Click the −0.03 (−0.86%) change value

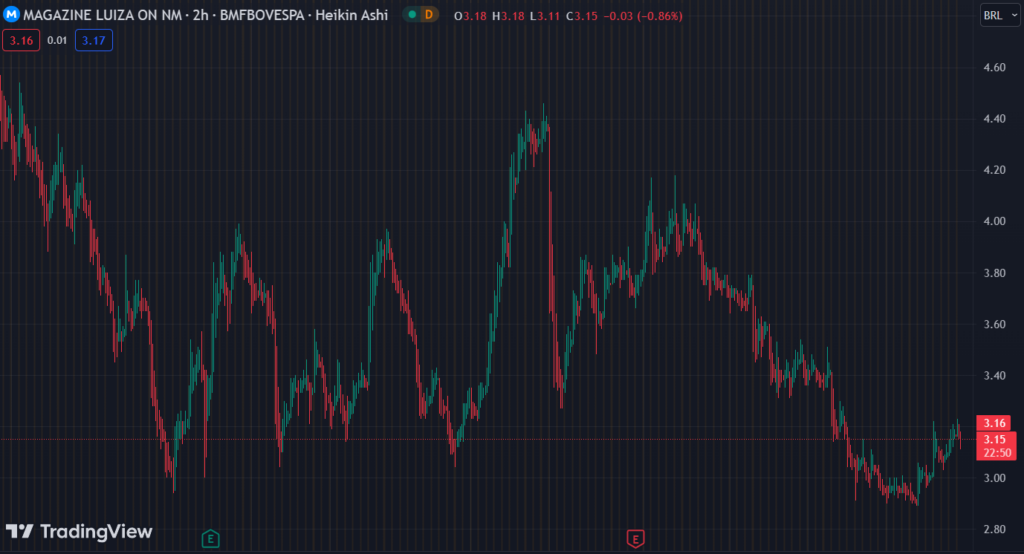(643, 16)
